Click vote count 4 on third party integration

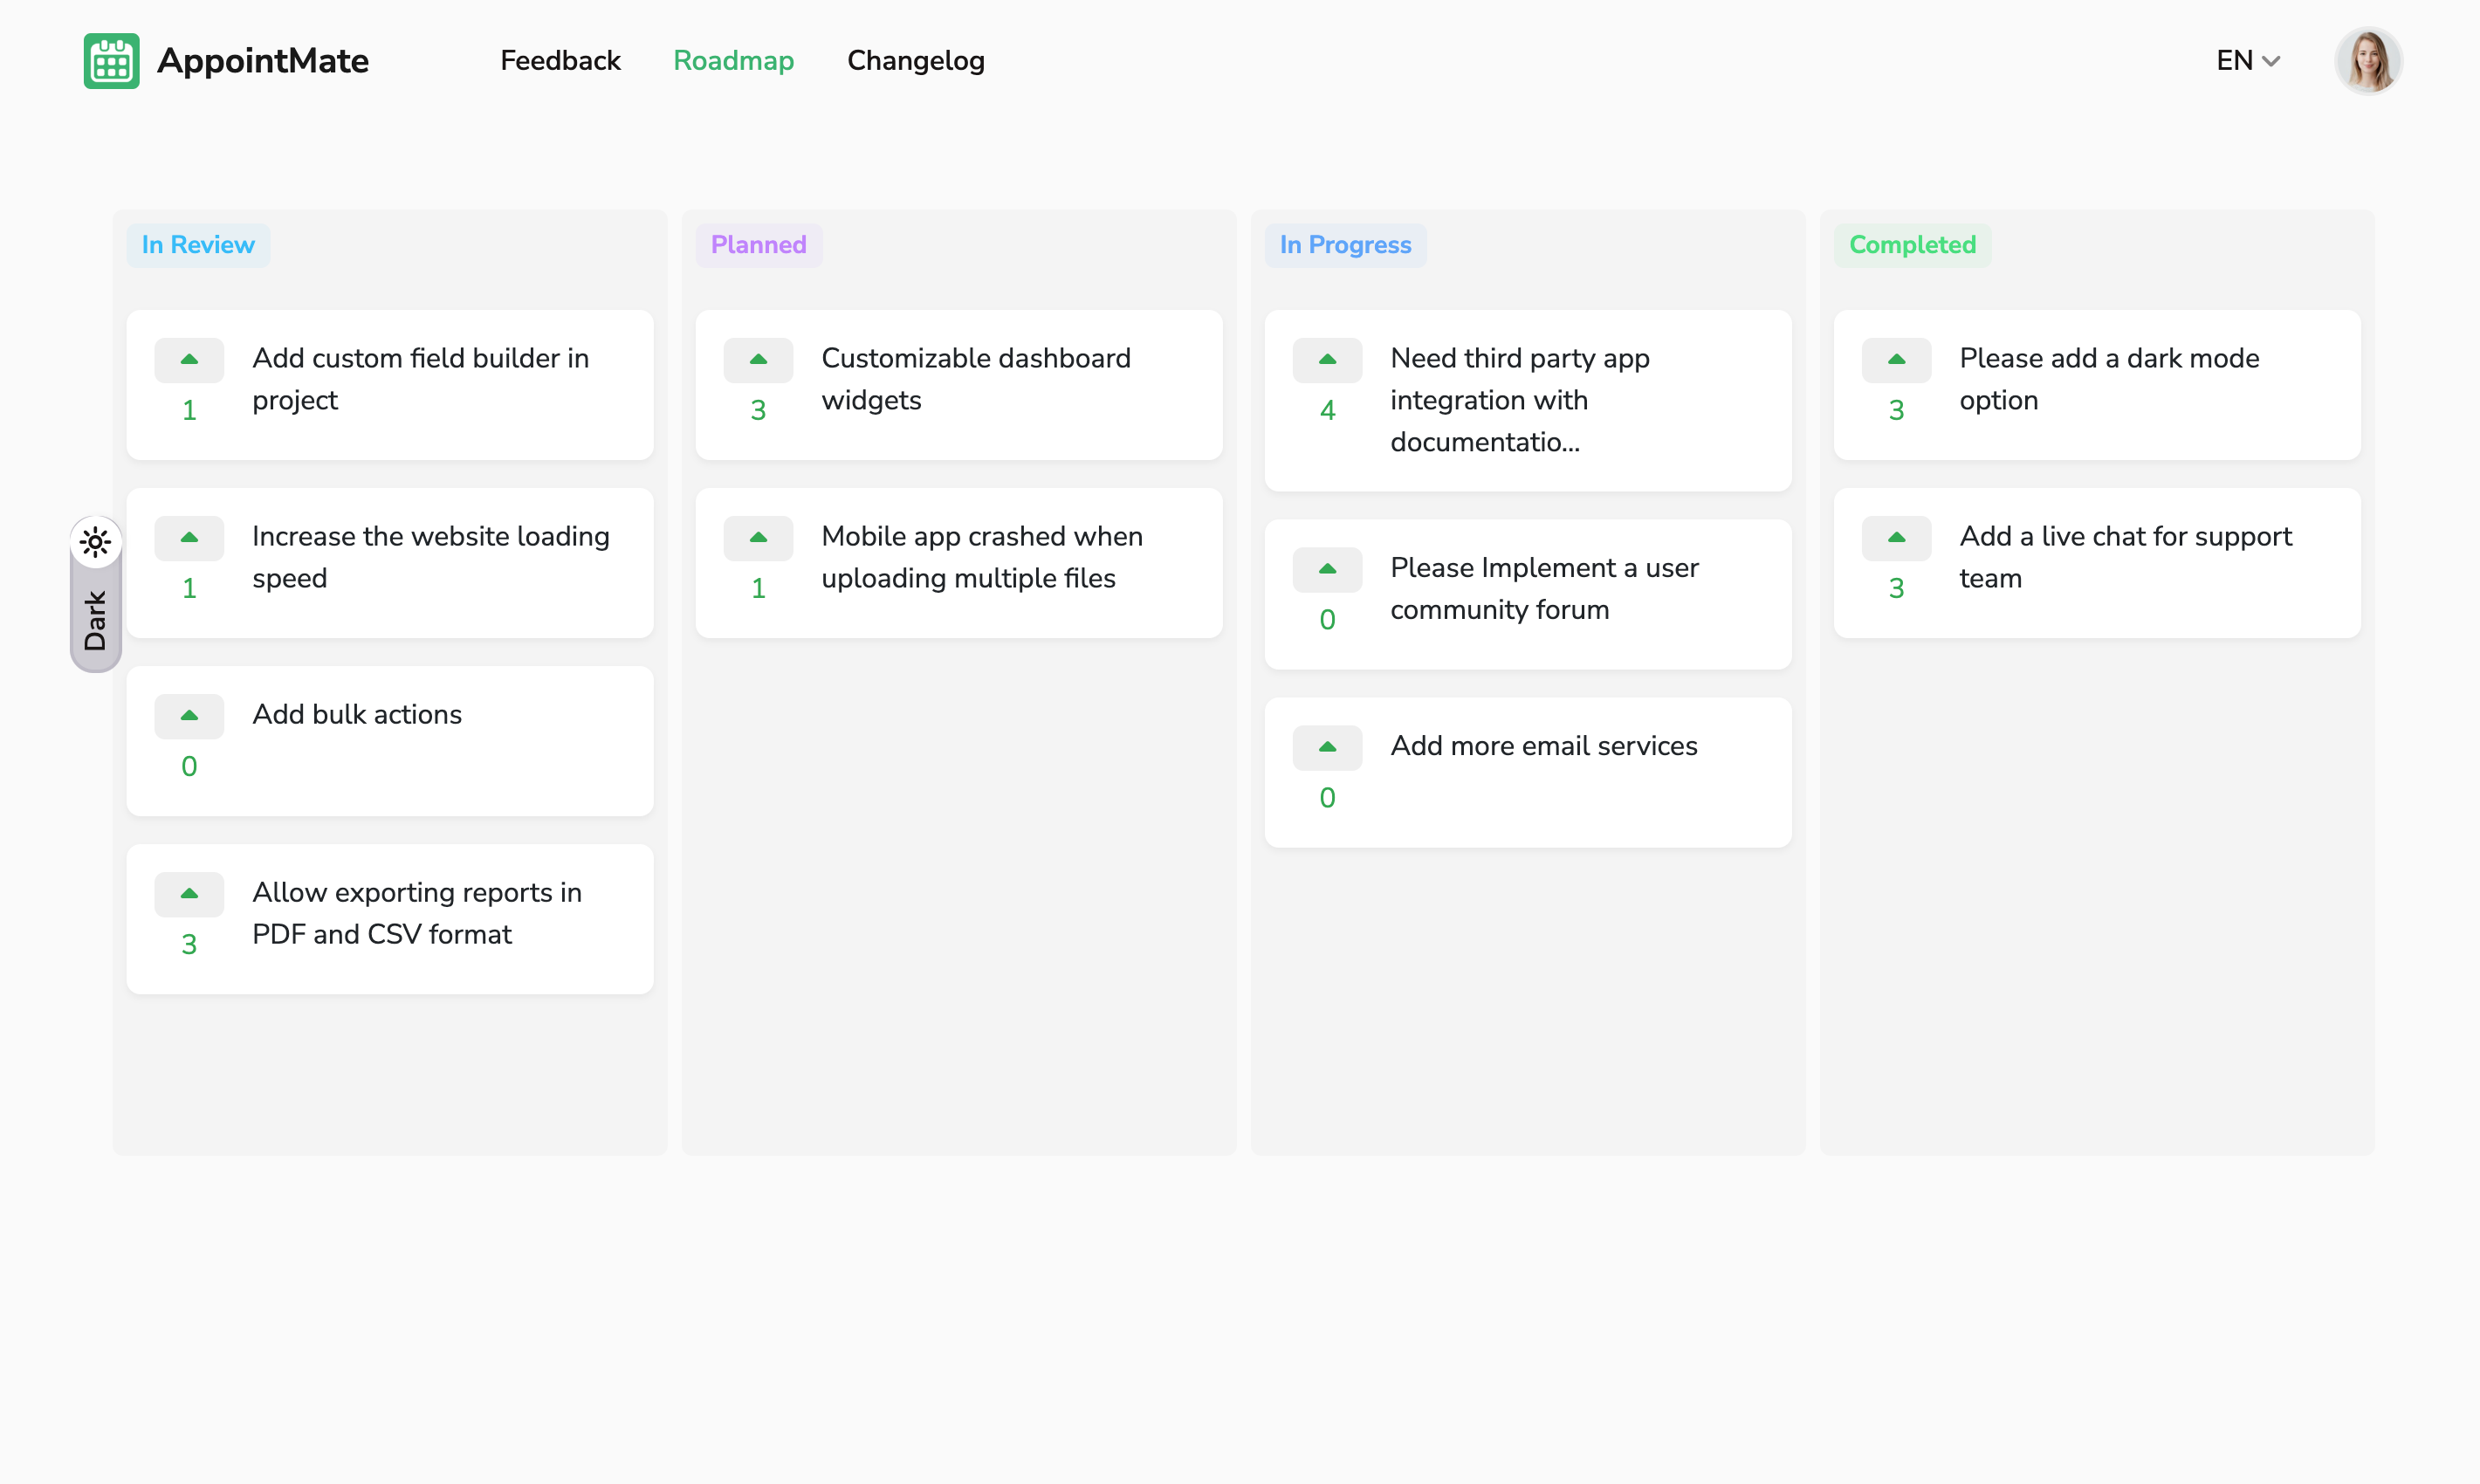pyautogui.click(x=1327, y=410)
